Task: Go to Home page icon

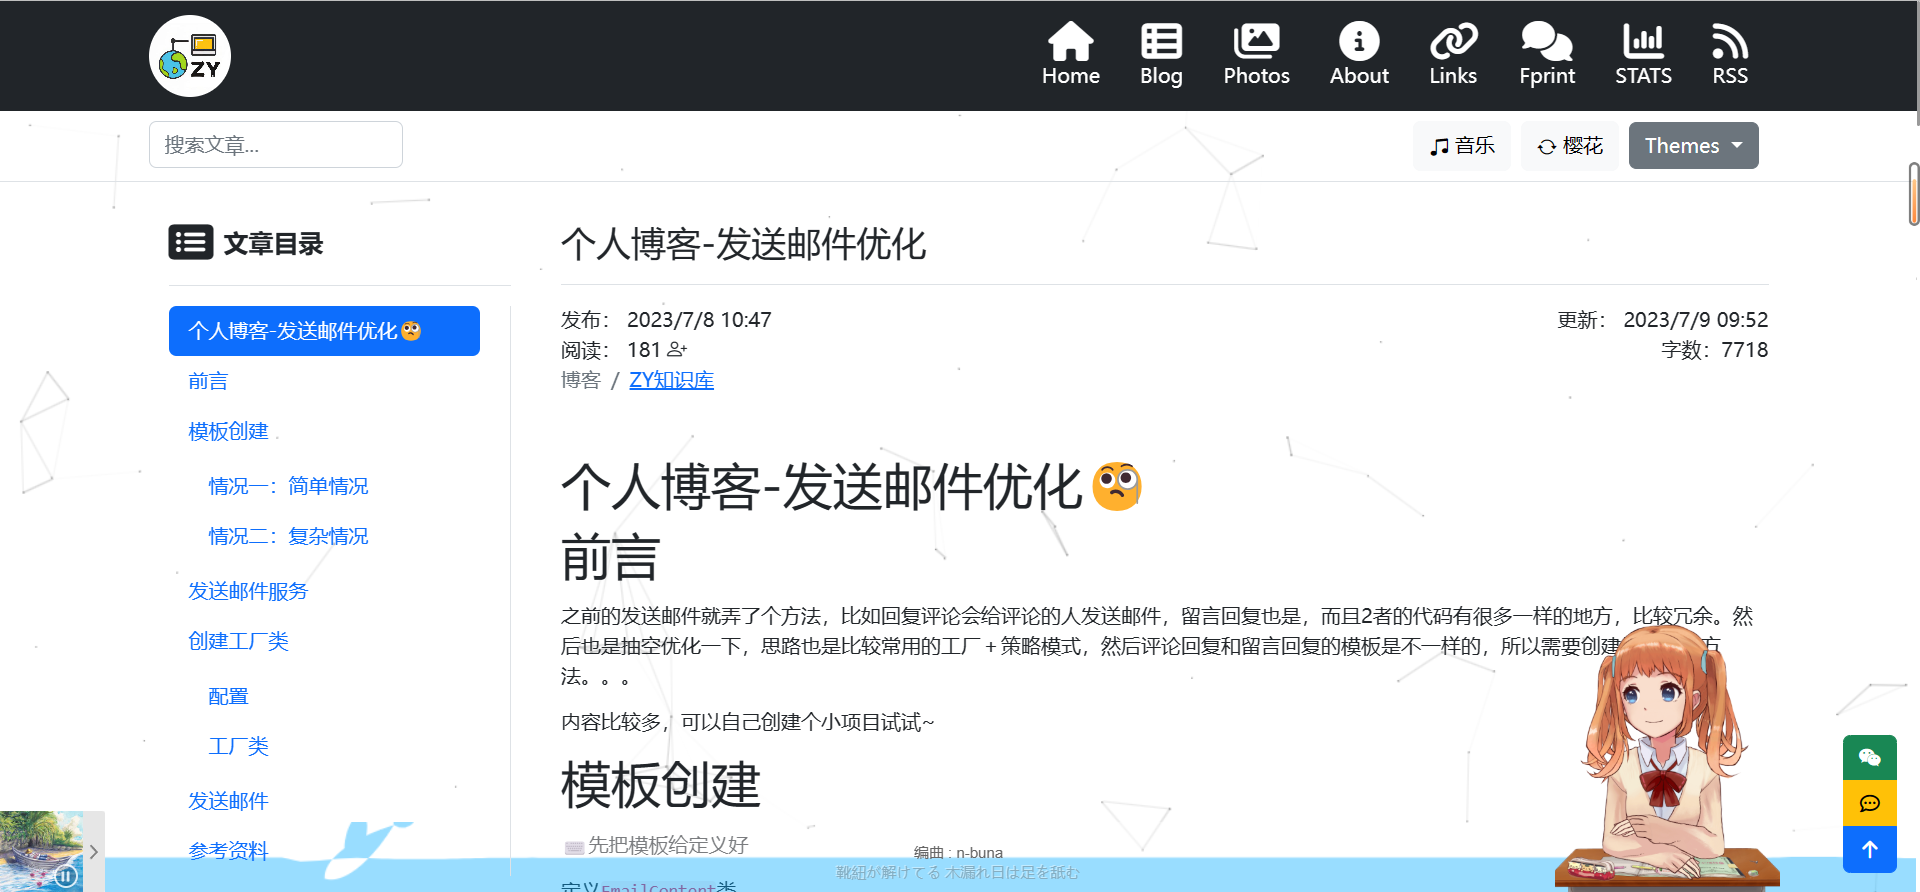Action: pos(1070,41)
